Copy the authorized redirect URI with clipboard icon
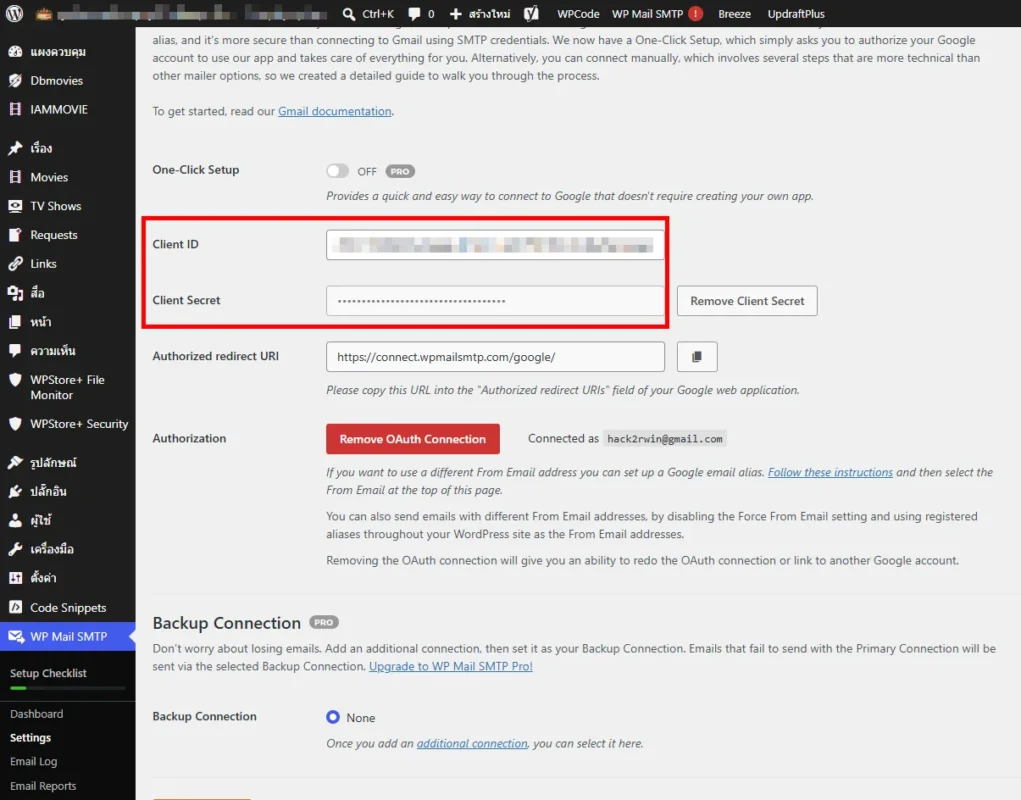Viewport: 1021px width, 800px height. coord(697,357)
